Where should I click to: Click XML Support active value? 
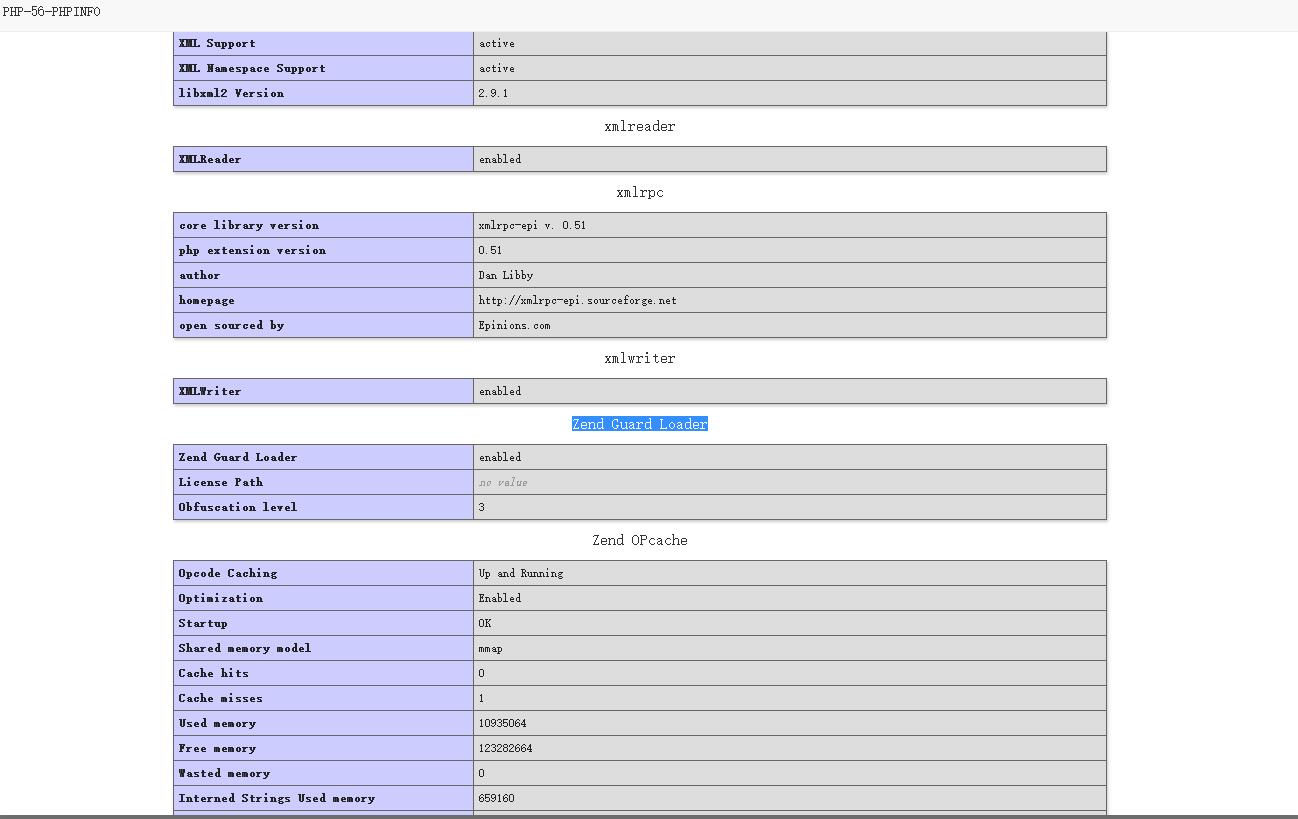pyautogui.click(x=497, y=43)
